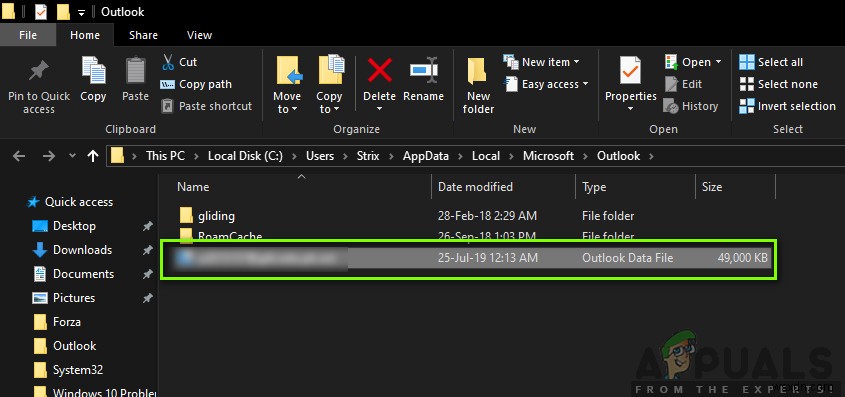Expand the Open button dropdown arrow

[718, 62]
